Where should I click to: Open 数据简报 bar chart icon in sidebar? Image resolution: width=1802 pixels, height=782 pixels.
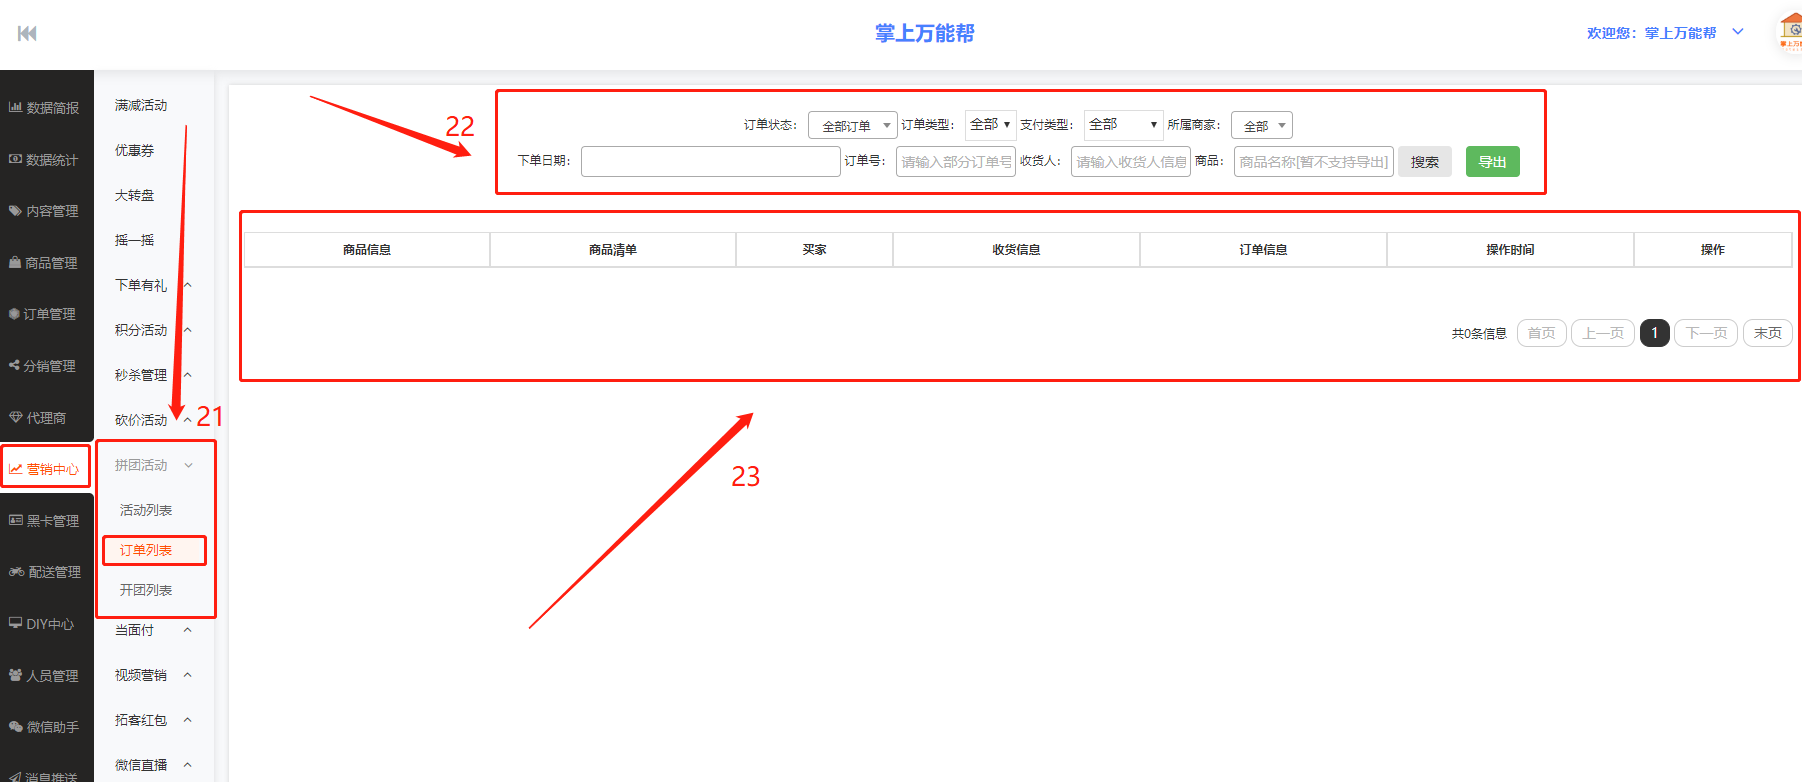(x=16, y=107)
